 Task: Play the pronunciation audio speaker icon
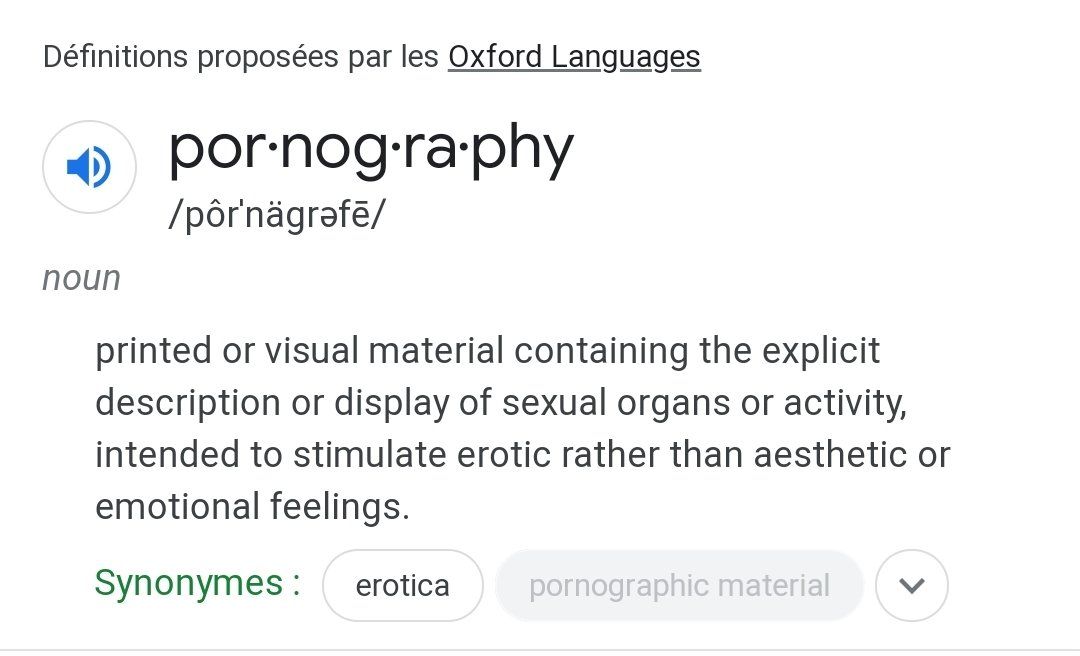click(89, 168)
